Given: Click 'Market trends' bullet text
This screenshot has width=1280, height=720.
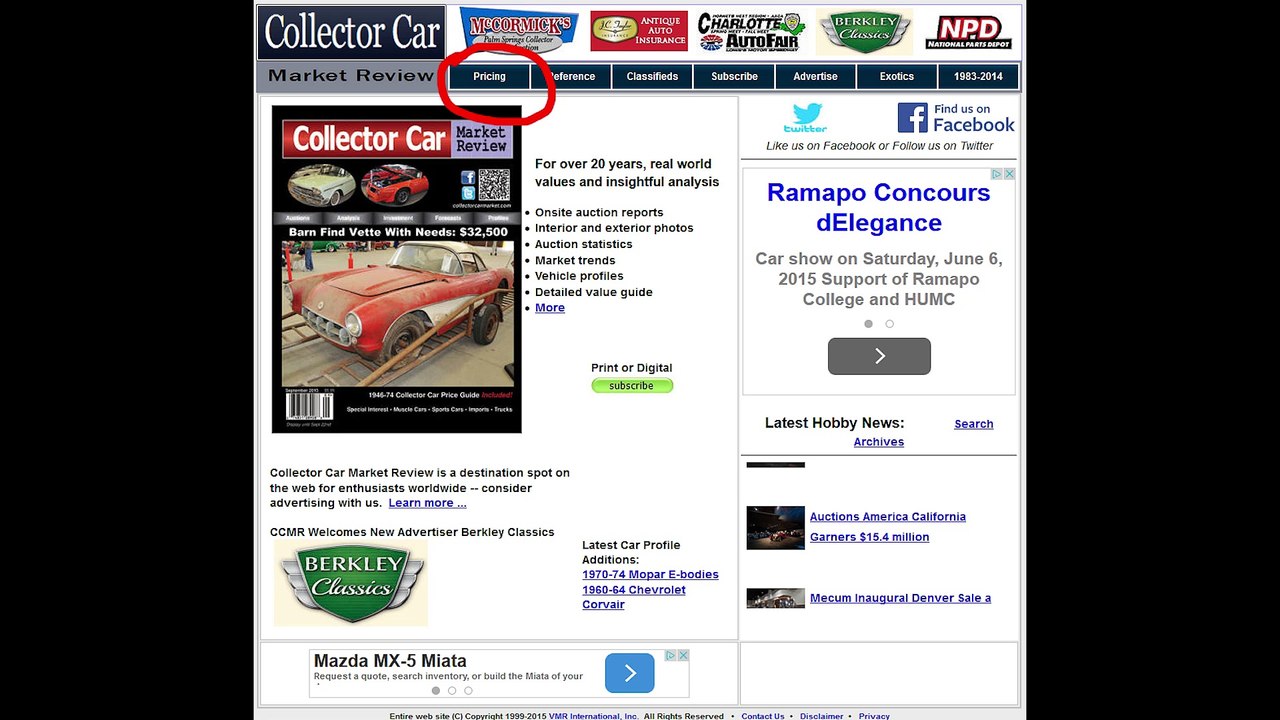Looking at the screenshot, I should tap(575, 260).
